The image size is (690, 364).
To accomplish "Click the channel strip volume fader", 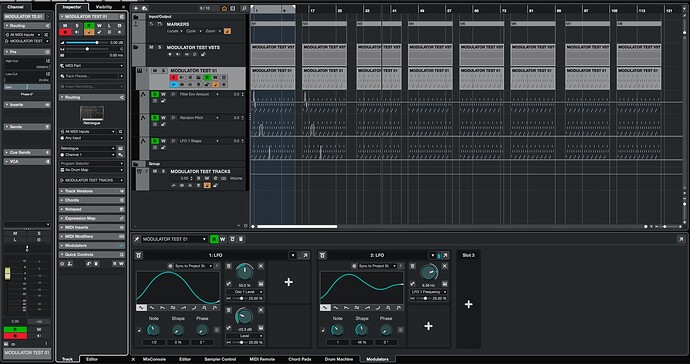I will pyautogui.click(x=7, y=273).
